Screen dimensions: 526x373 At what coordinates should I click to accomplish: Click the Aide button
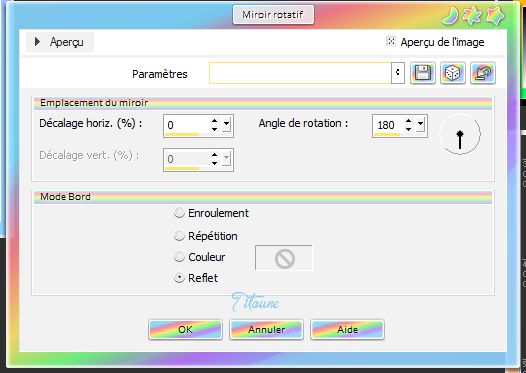(348, 329)
